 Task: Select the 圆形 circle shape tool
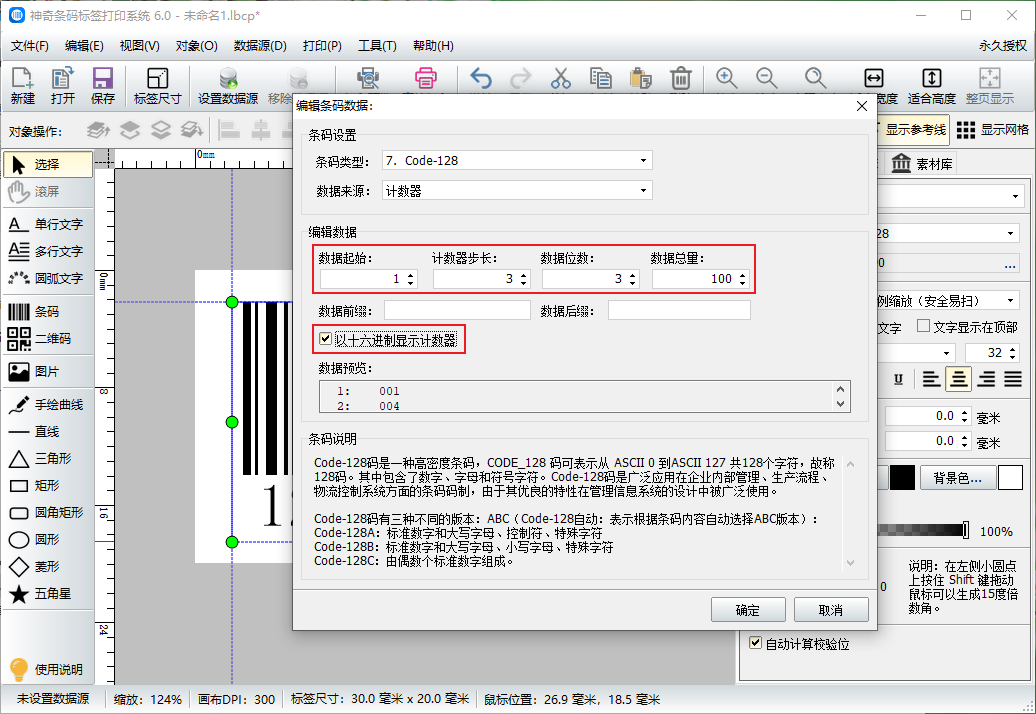pos(48,540)
